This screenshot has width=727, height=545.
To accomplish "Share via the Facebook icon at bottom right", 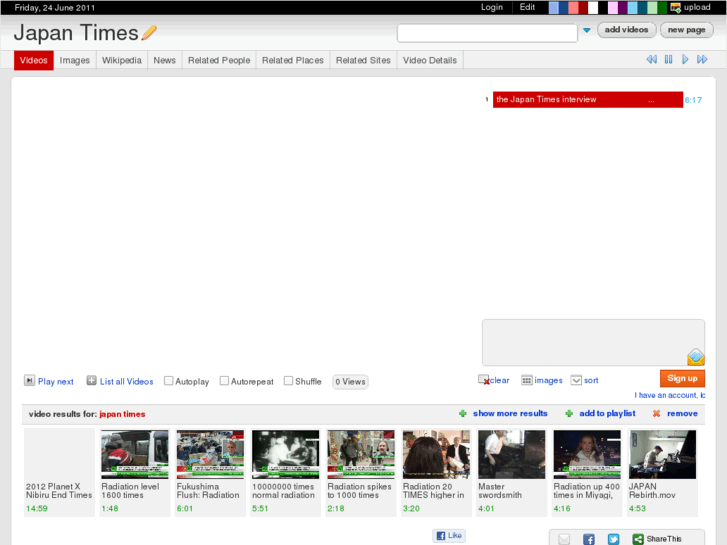I will (x=589, y=539).
